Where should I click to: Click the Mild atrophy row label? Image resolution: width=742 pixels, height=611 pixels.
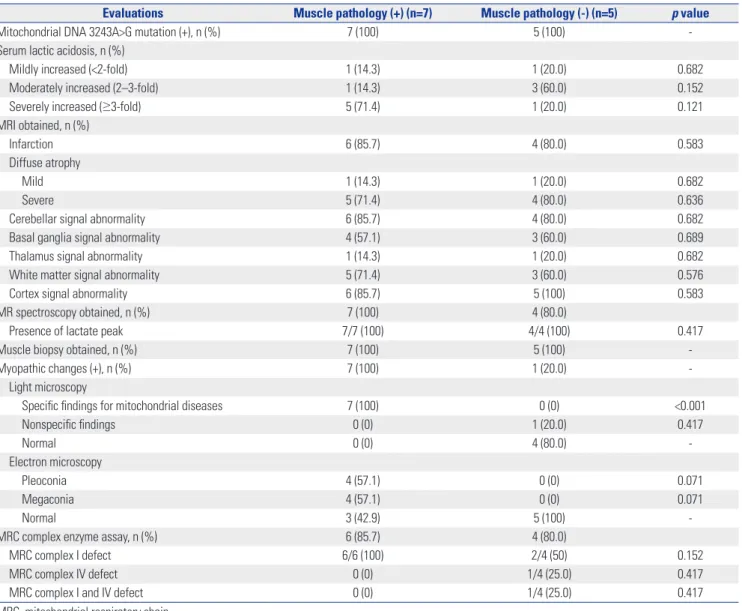(33, 181)
